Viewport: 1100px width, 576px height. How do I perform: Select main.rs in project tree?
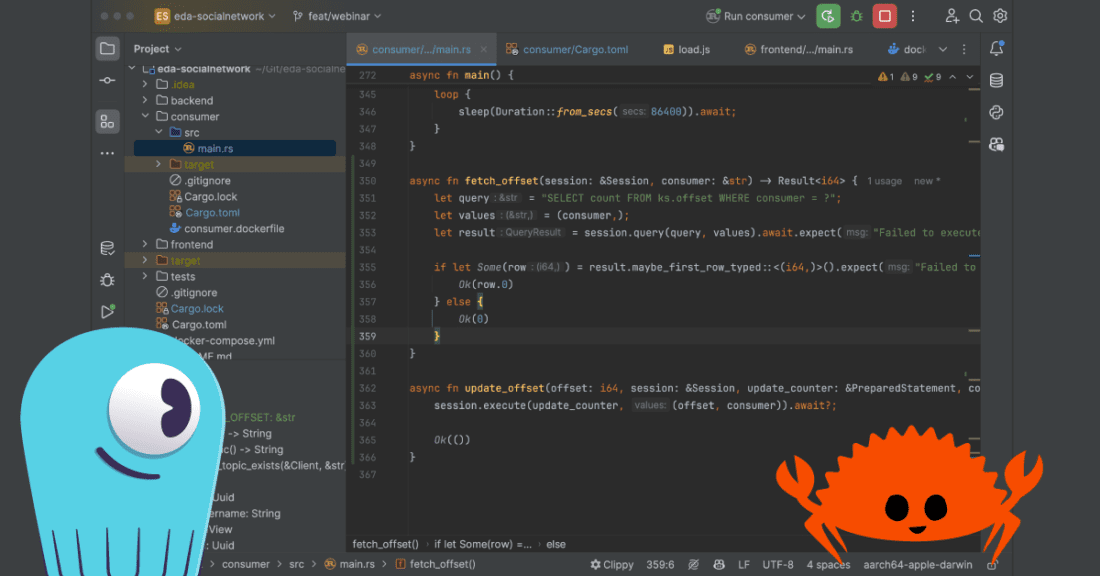pyautogui.click(x=234, y=148)
